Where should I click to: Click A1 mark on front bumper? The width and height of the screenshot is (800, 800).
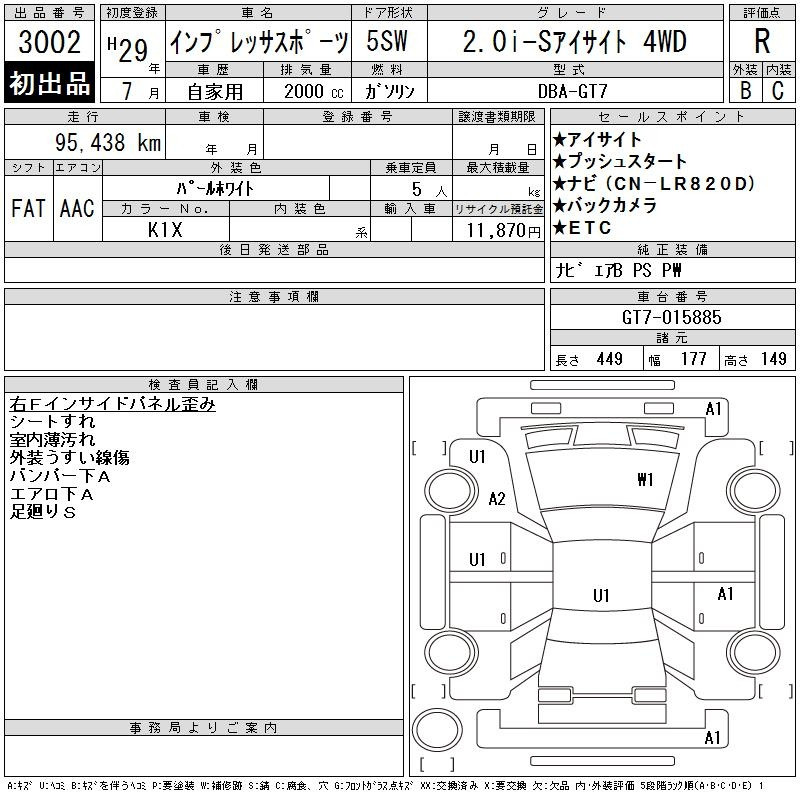pyautogui.click(x=713, y=409)
